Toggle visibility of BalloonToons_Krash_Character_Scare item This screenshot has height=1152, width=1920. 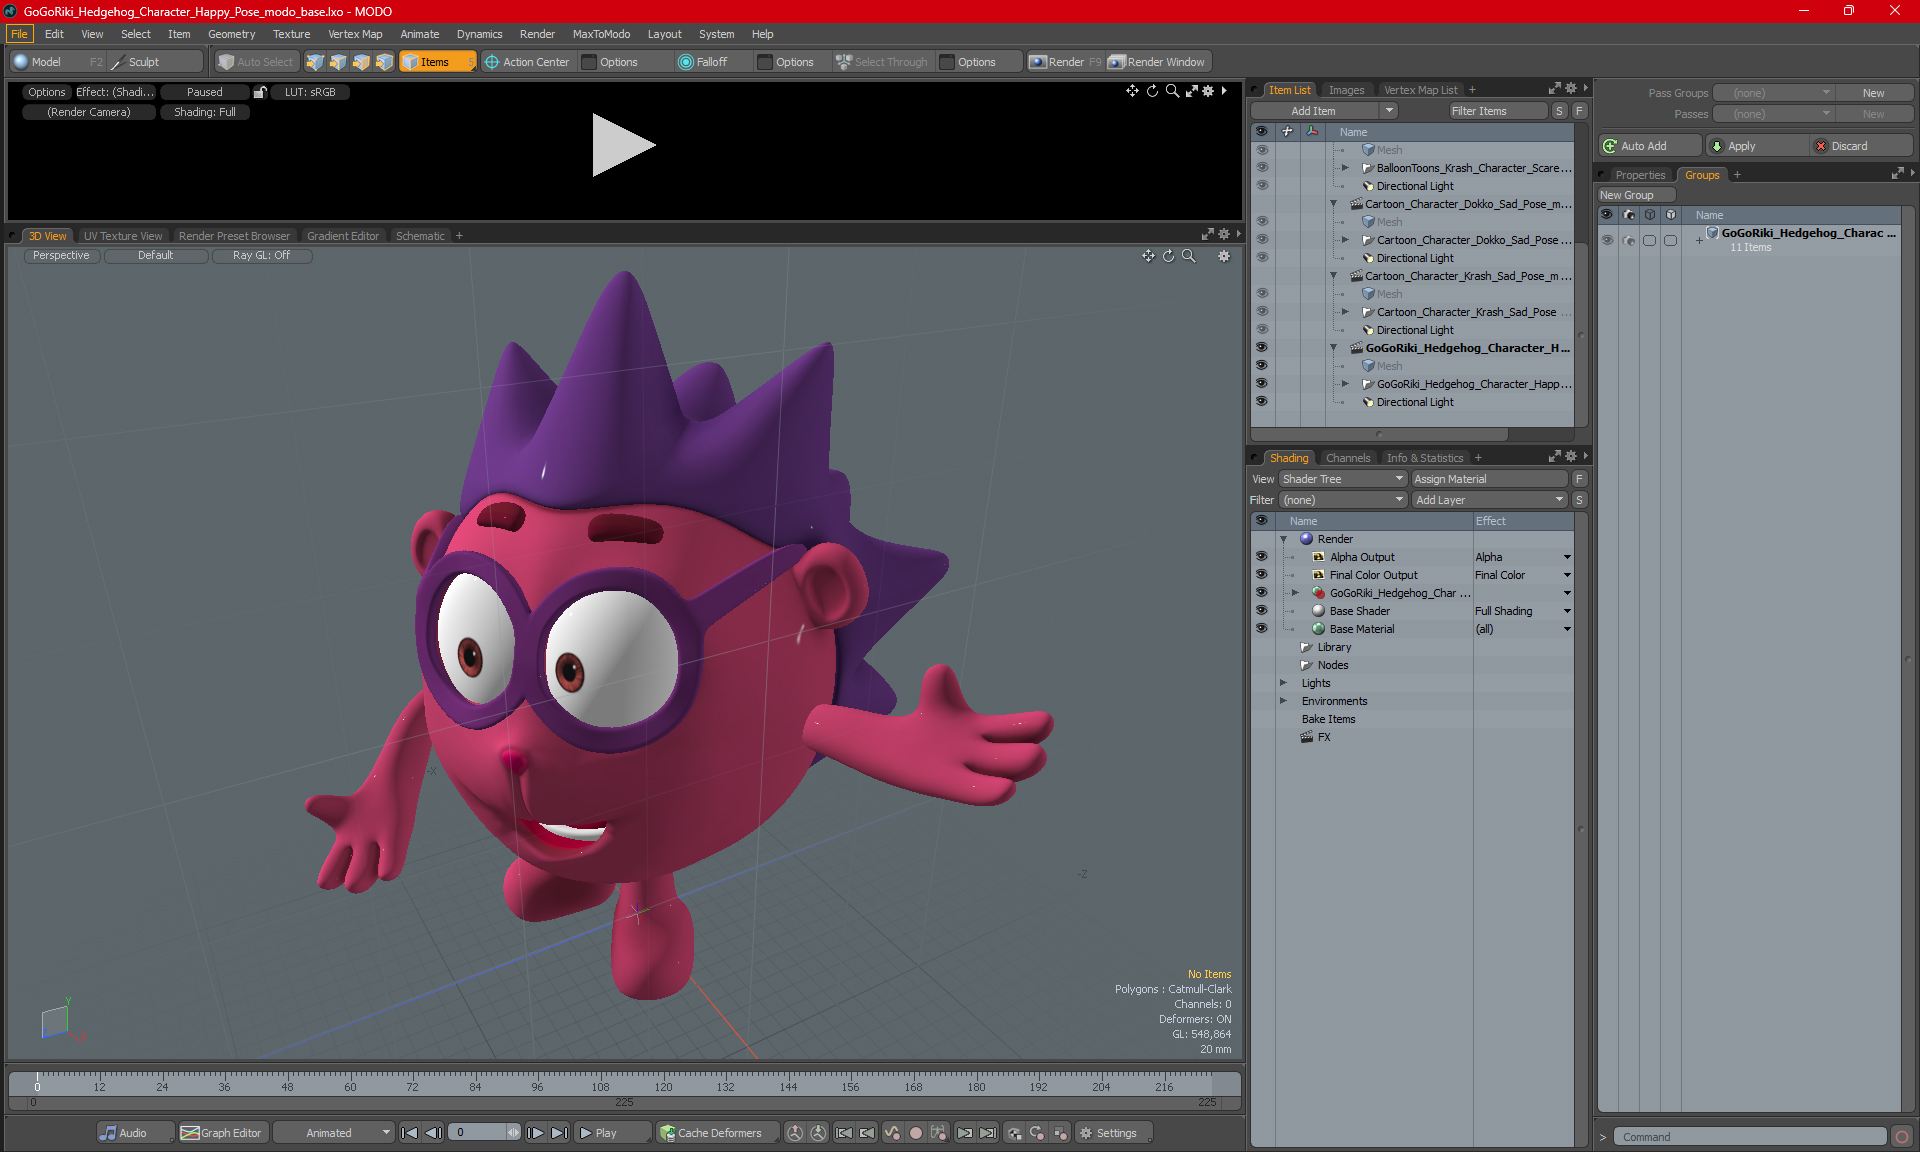click(1261, 168)
